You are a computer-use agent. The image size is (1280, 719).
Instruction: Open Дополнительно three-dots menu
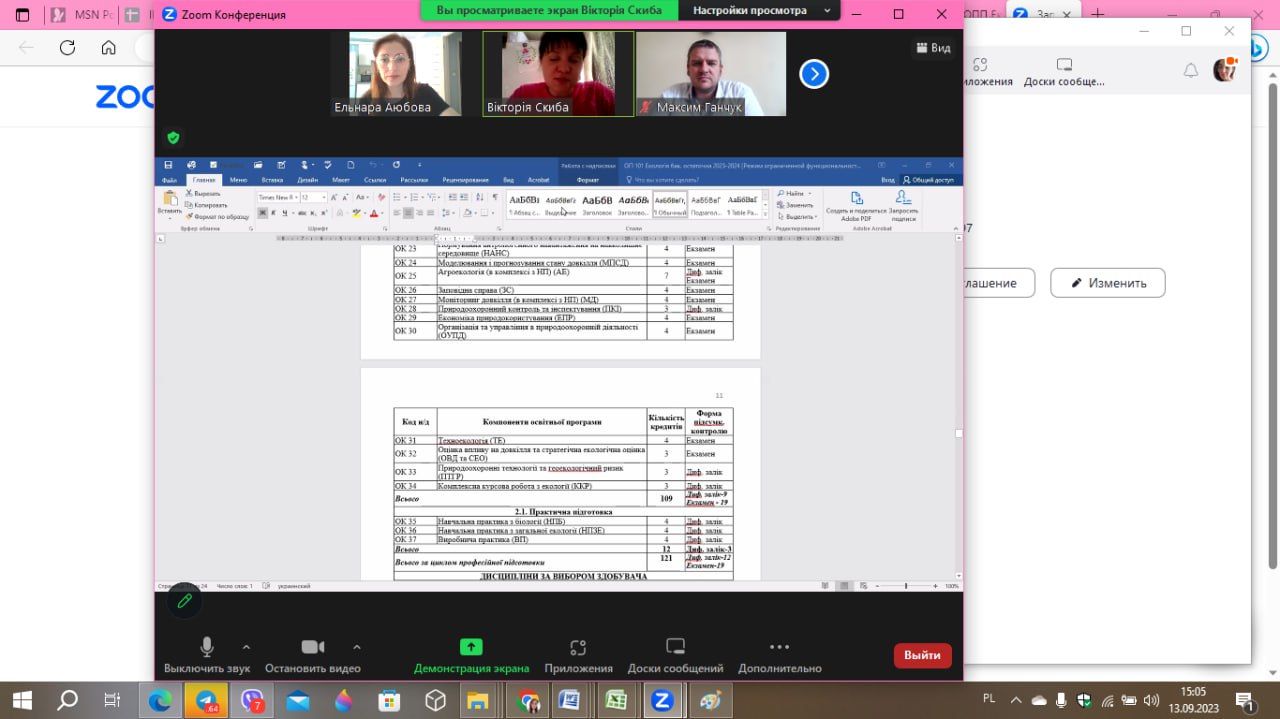[x=780, y=656]
